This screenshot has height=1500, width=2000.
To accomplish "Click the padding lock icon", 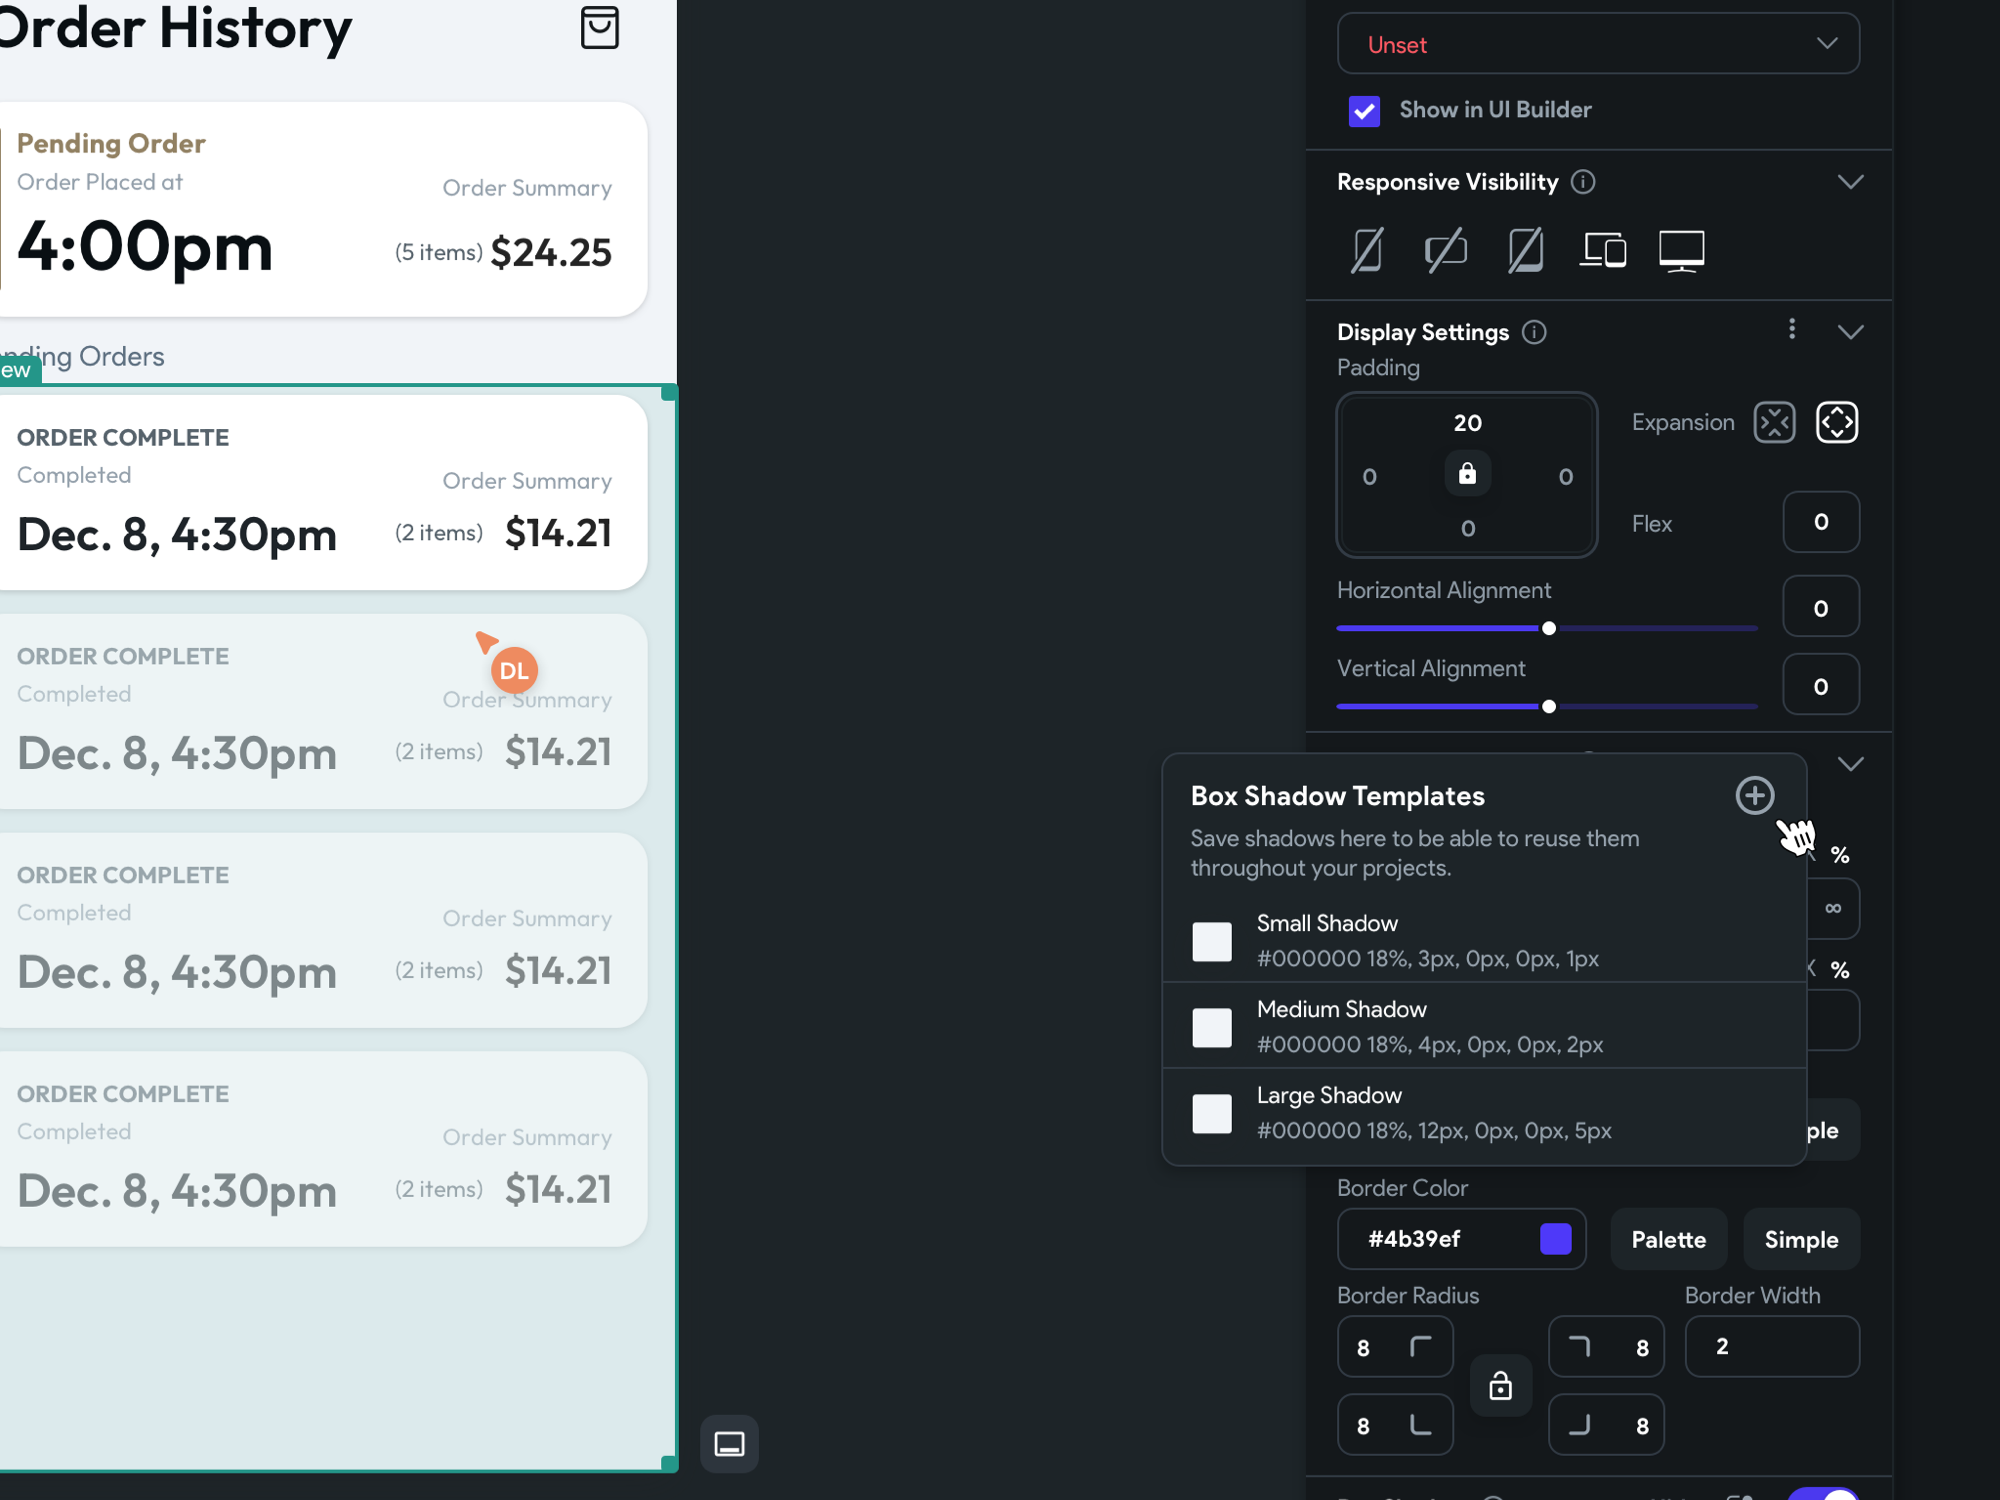I will 1467,474.
